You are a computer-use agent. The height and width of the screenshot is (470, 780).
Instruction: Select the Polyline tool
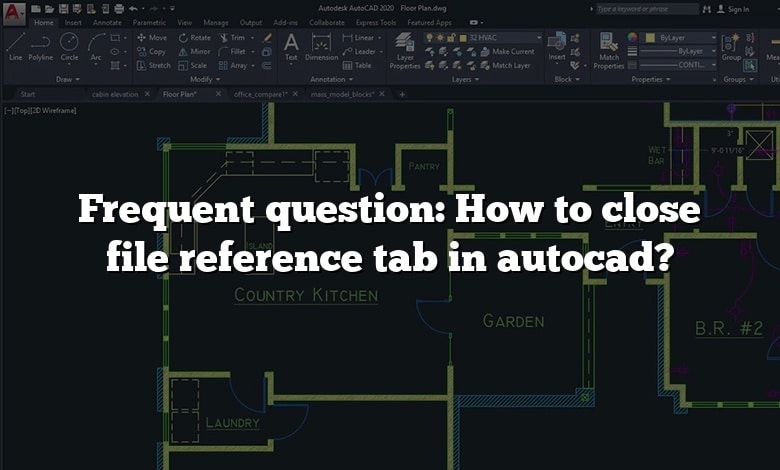[40, 47]
